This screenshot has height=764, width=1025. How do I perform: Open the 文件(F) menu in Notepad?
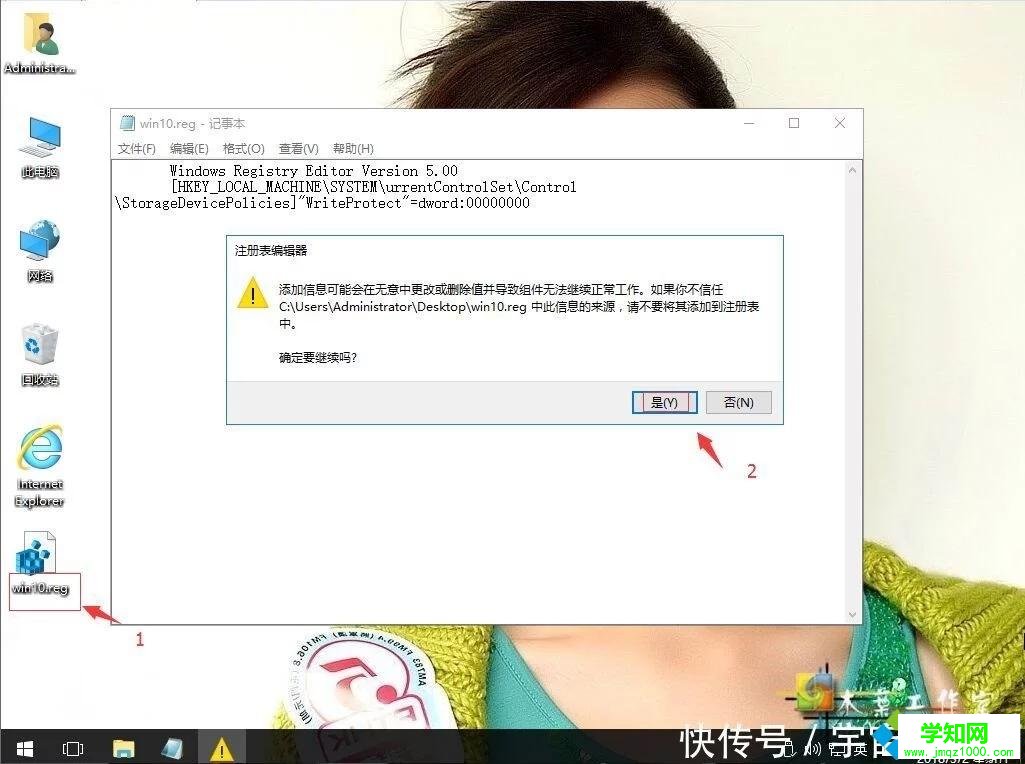[x=136, y=148]
